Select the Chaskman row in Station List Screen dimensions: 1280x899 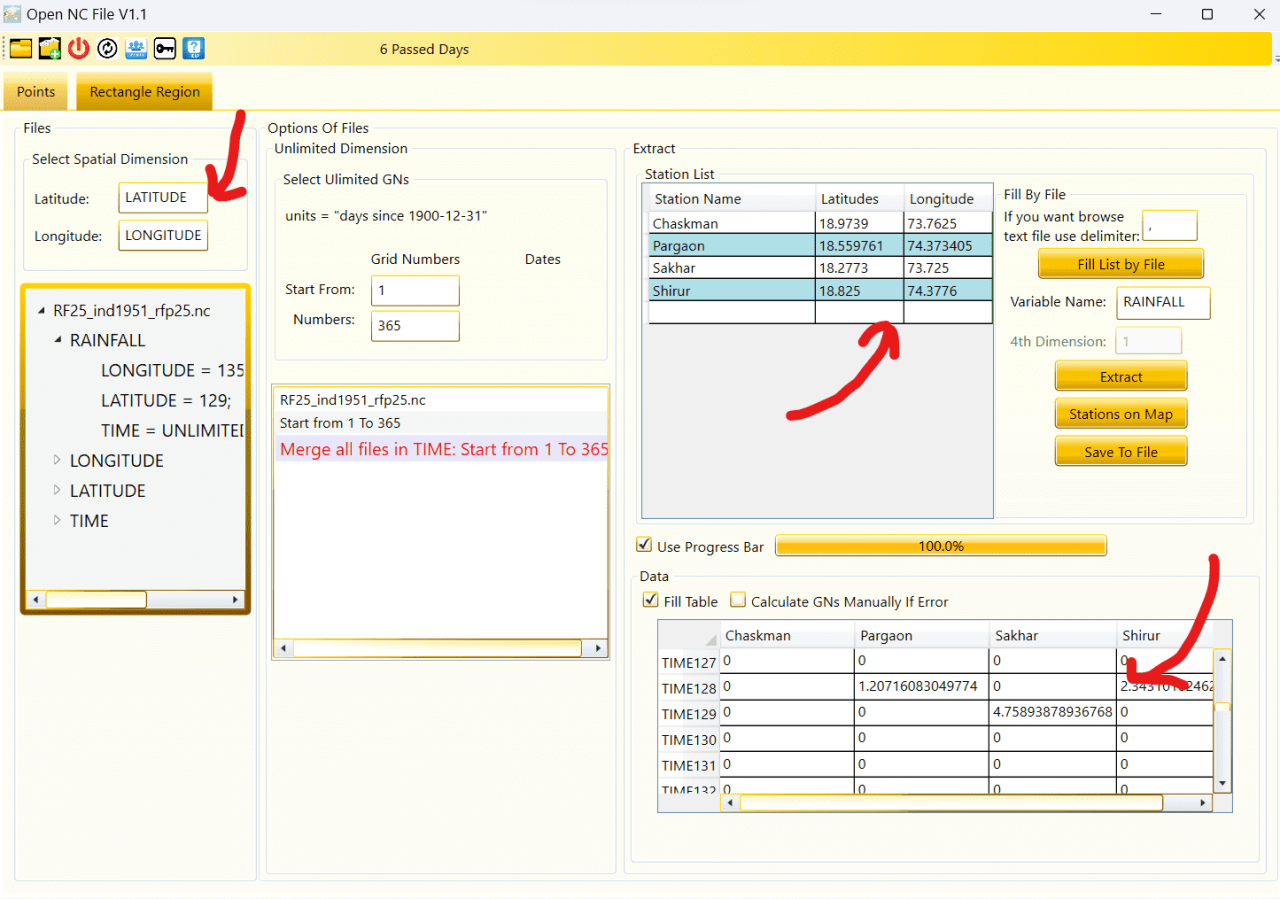pyautogui.click(x=820, y=224)
